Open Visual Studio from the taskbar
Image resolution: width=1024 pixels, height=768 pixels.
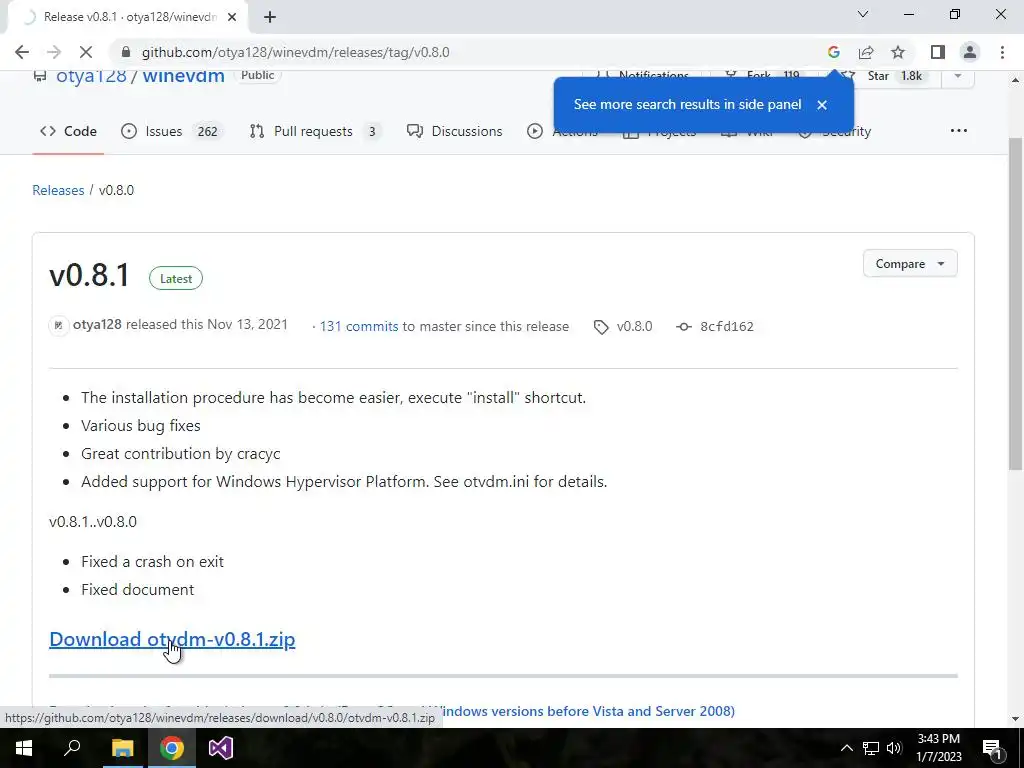click(x=221, y=748)
